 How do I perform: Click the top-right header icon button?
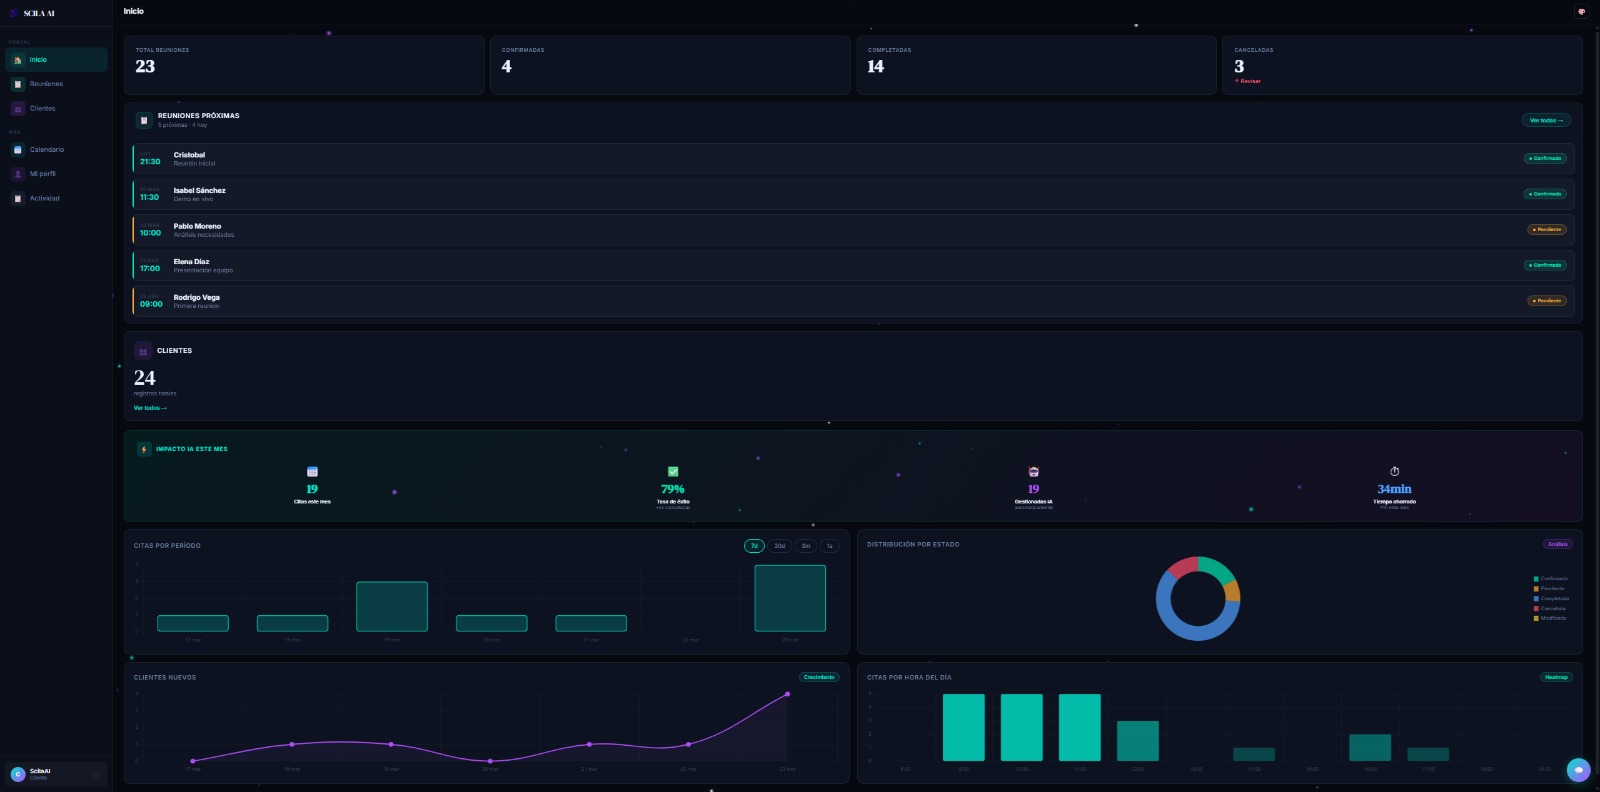[x=1581, y=12]
